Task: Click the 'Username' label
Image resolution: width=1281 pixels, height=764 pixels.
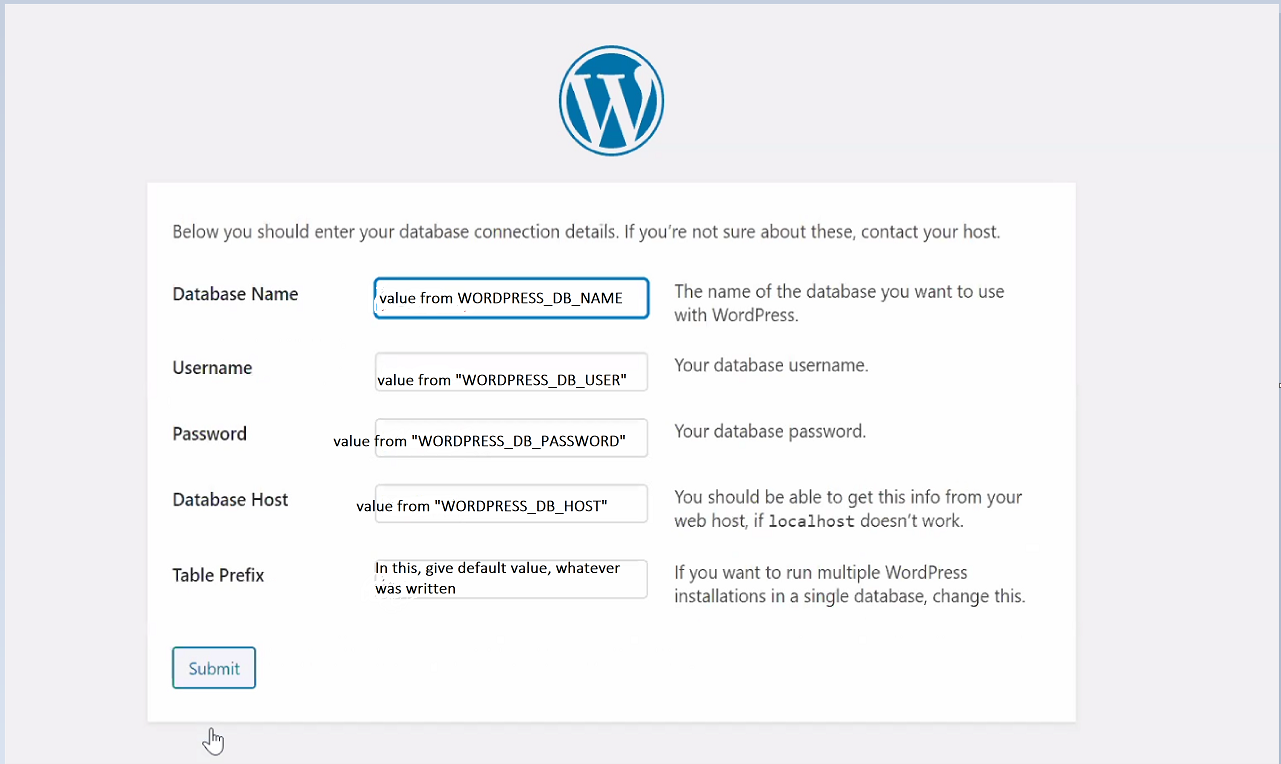Action: tap(212, 368)
